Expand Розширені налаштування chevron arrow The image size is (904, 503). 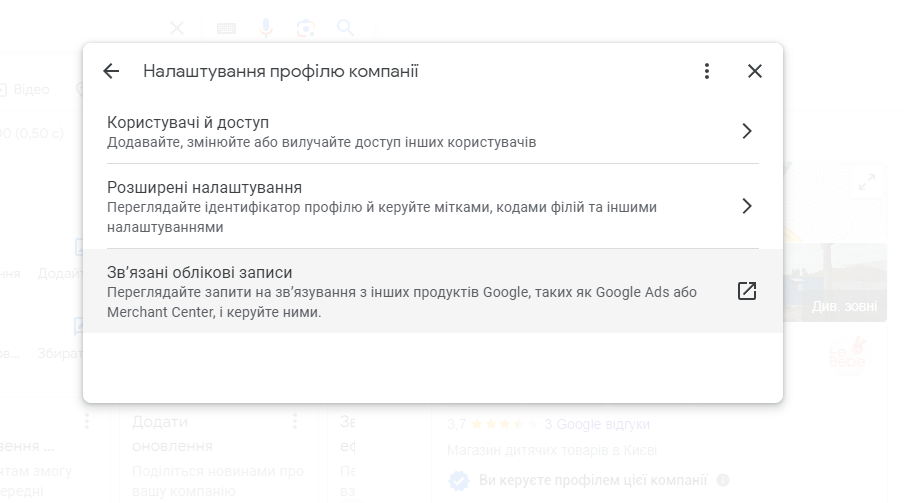[746, 206]
